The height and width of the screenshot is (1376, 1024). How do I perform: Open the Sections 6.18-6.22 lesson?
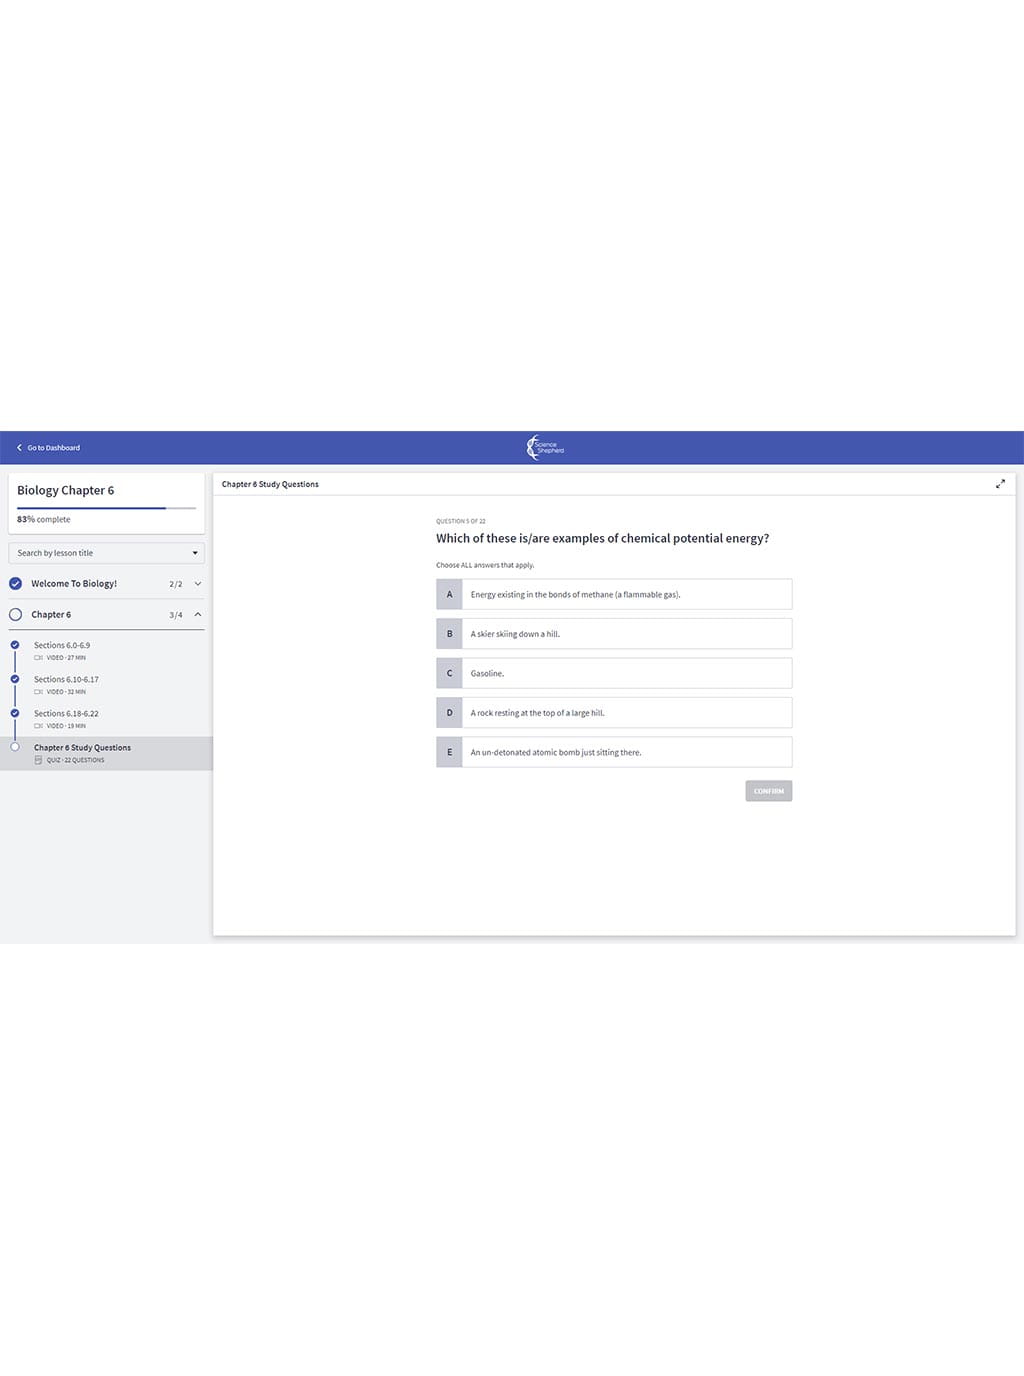pyautogui.click(x=66, y=714)
